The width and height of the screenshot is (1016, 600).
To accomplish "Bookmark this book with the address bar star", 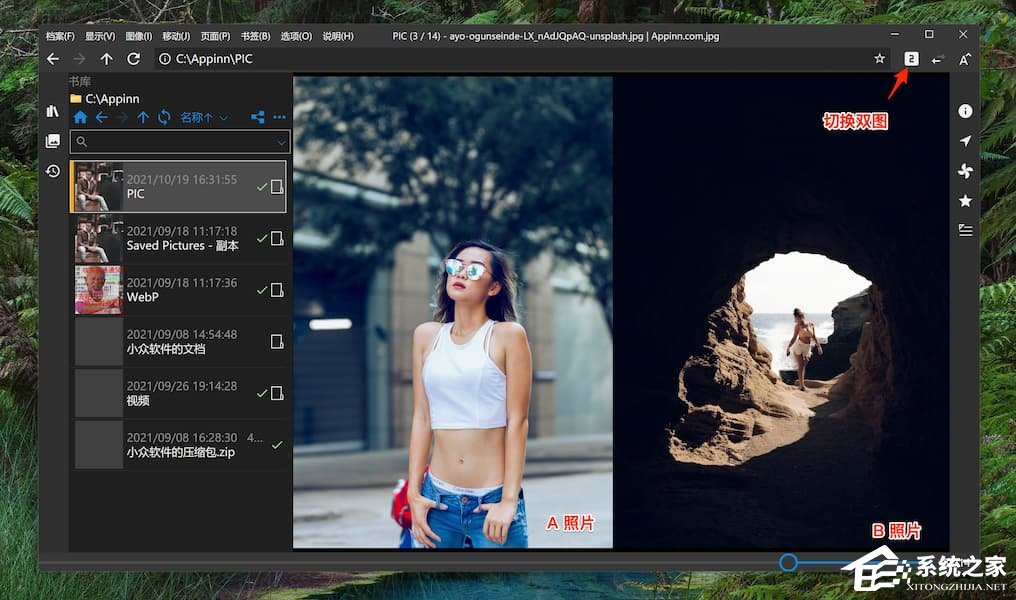I will pyautogui.click(x=879, y=59).
